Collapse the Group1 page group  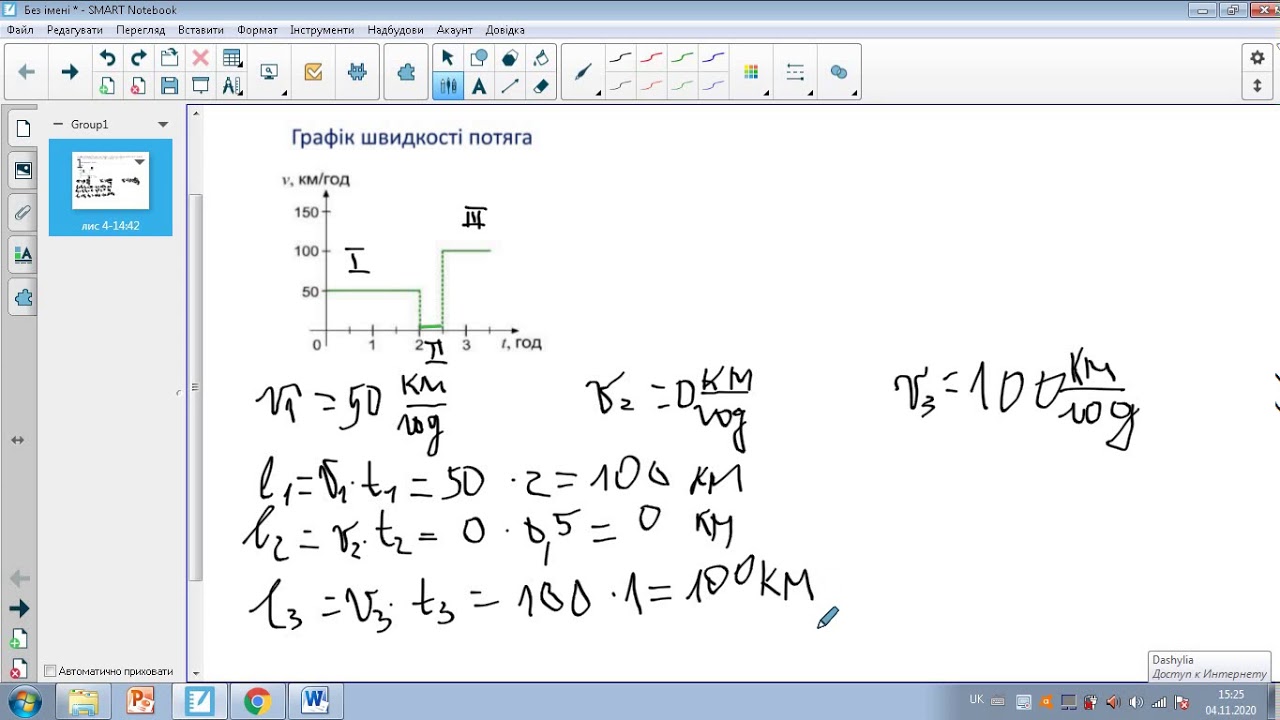click(x=58, y=124)
